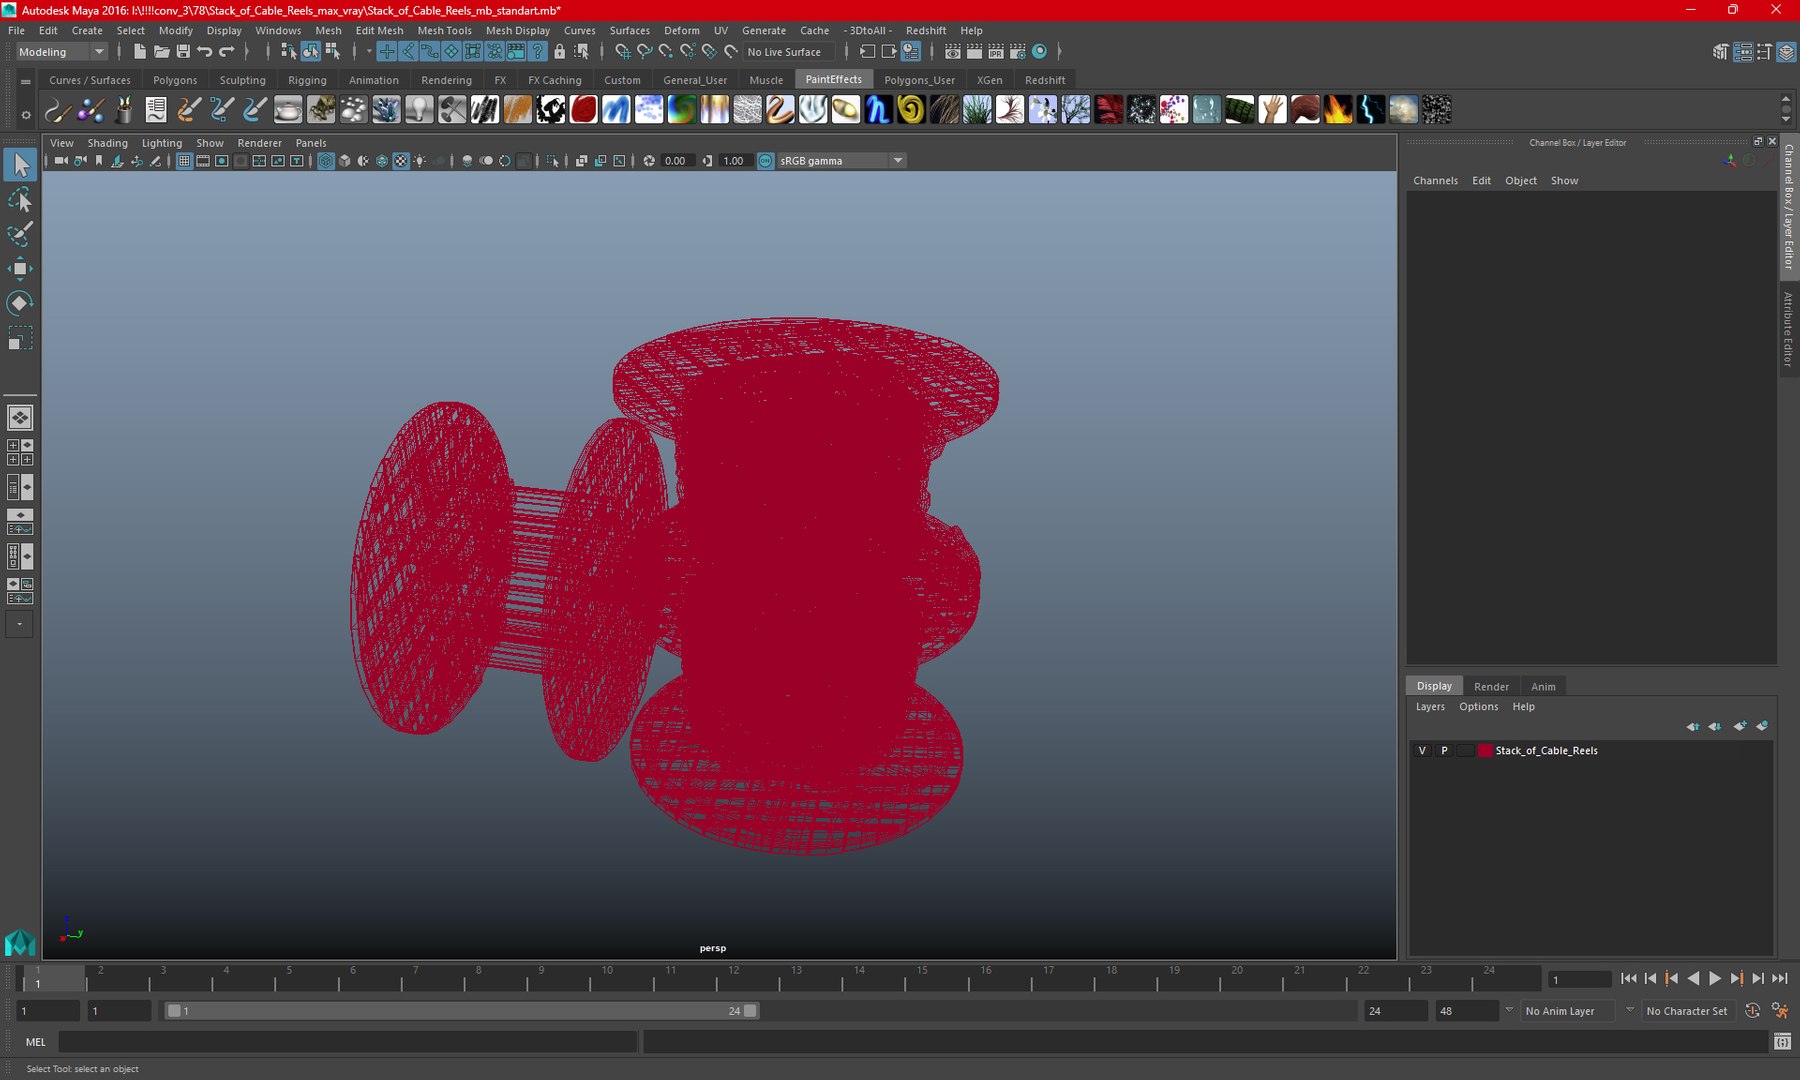Screen dimensions: 1800x1080
Task: Click the Maya logo icon at lower left
Action: [20, 942]
